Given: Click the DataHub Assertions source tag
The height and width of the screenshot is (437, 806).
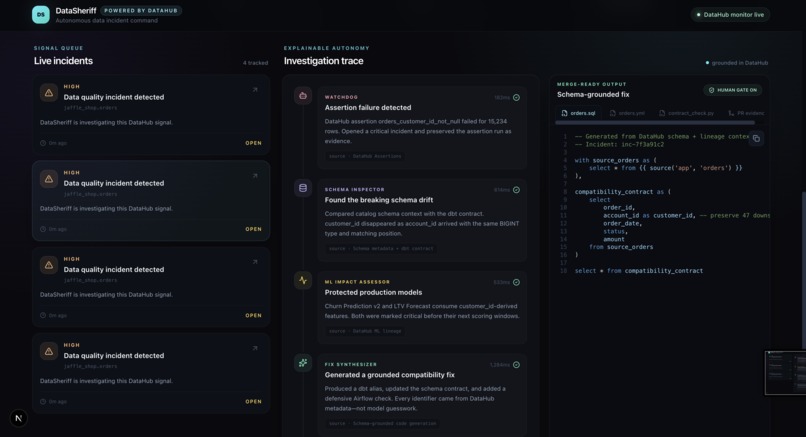Looking at the screenshot, I should 365,156.
